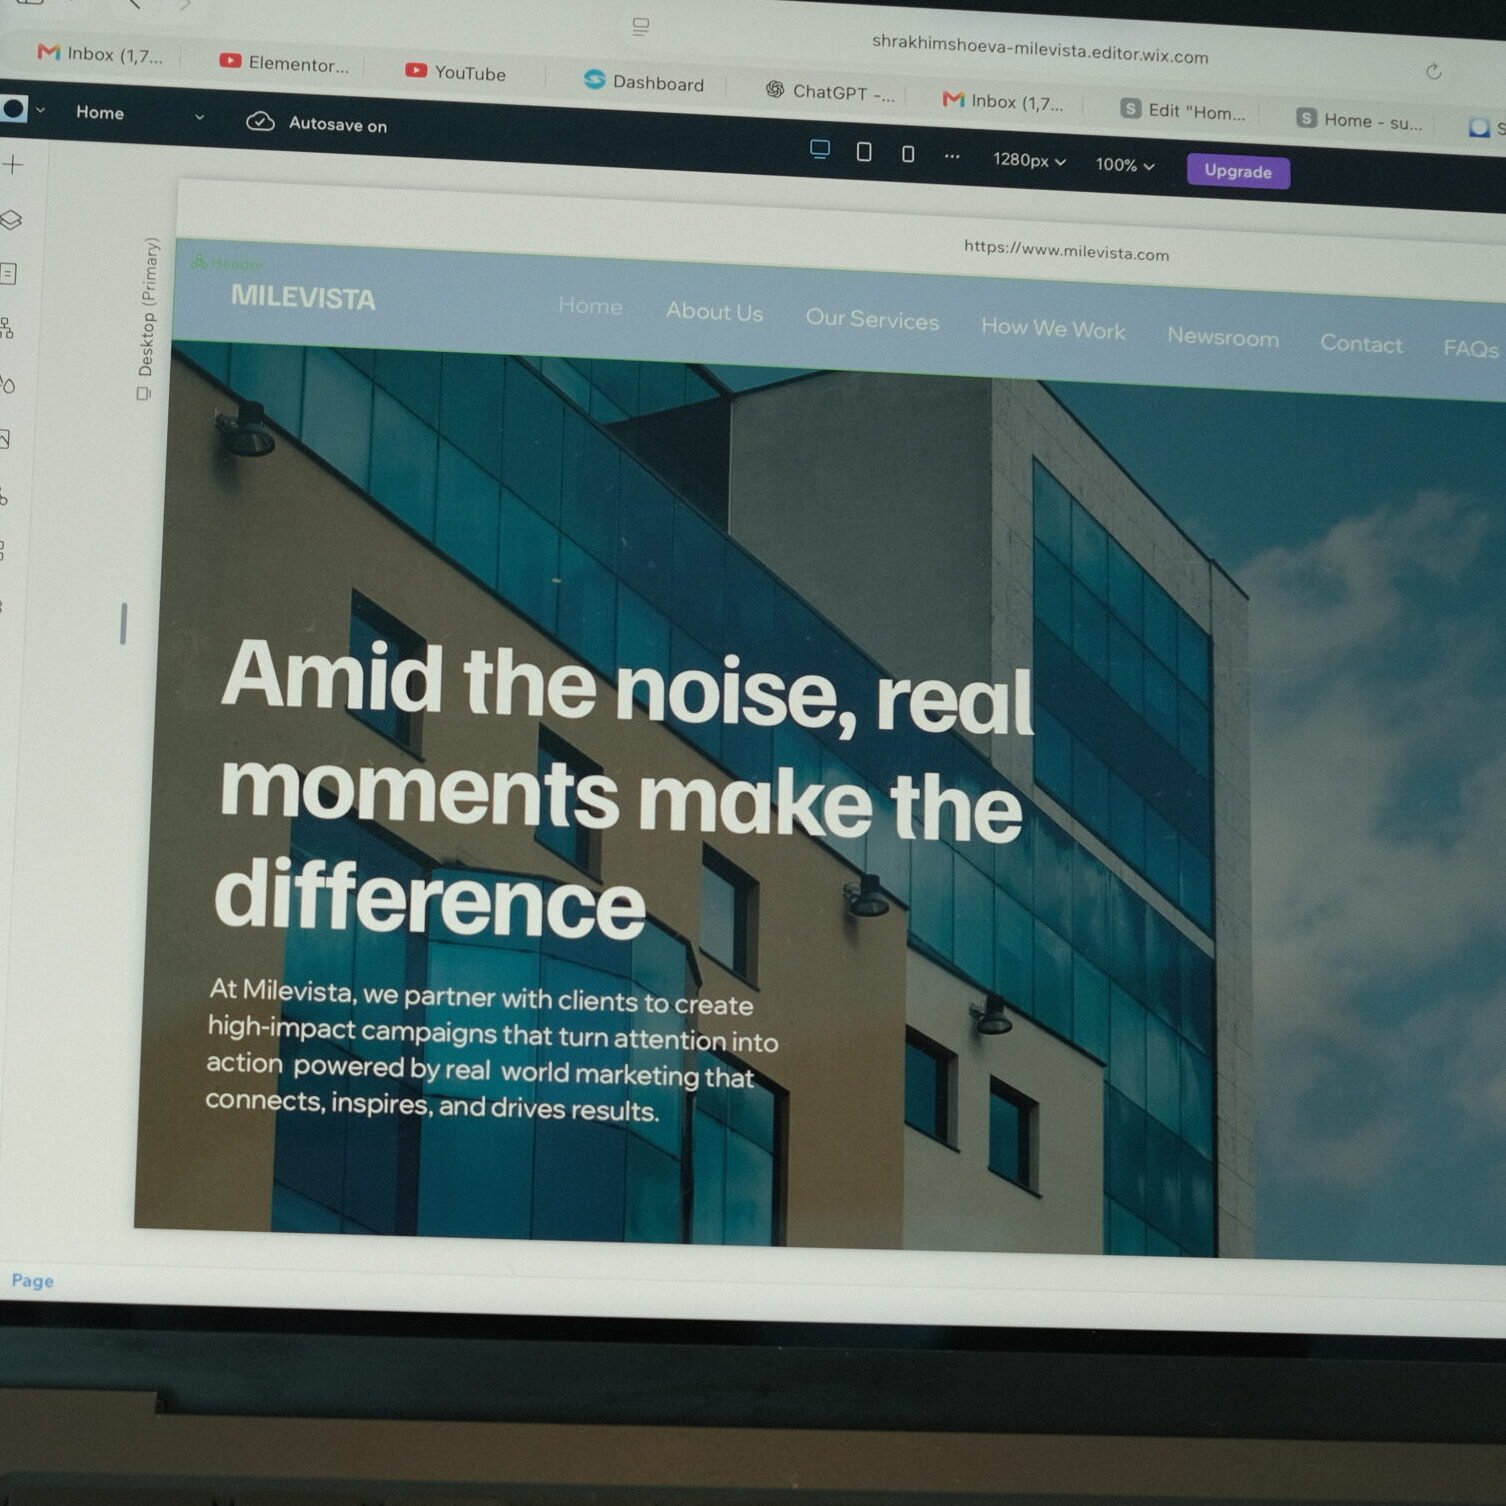Switch to the mobile breakpoint icon
Screen dimensions: 1506x1506
[908, 154]
